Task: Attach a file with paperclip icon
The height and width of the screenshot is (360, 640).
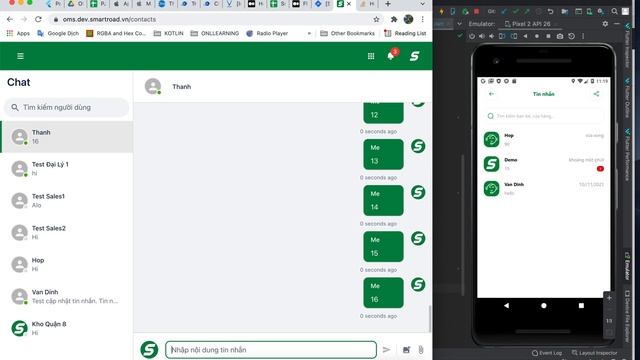Action: pos(420,349)
